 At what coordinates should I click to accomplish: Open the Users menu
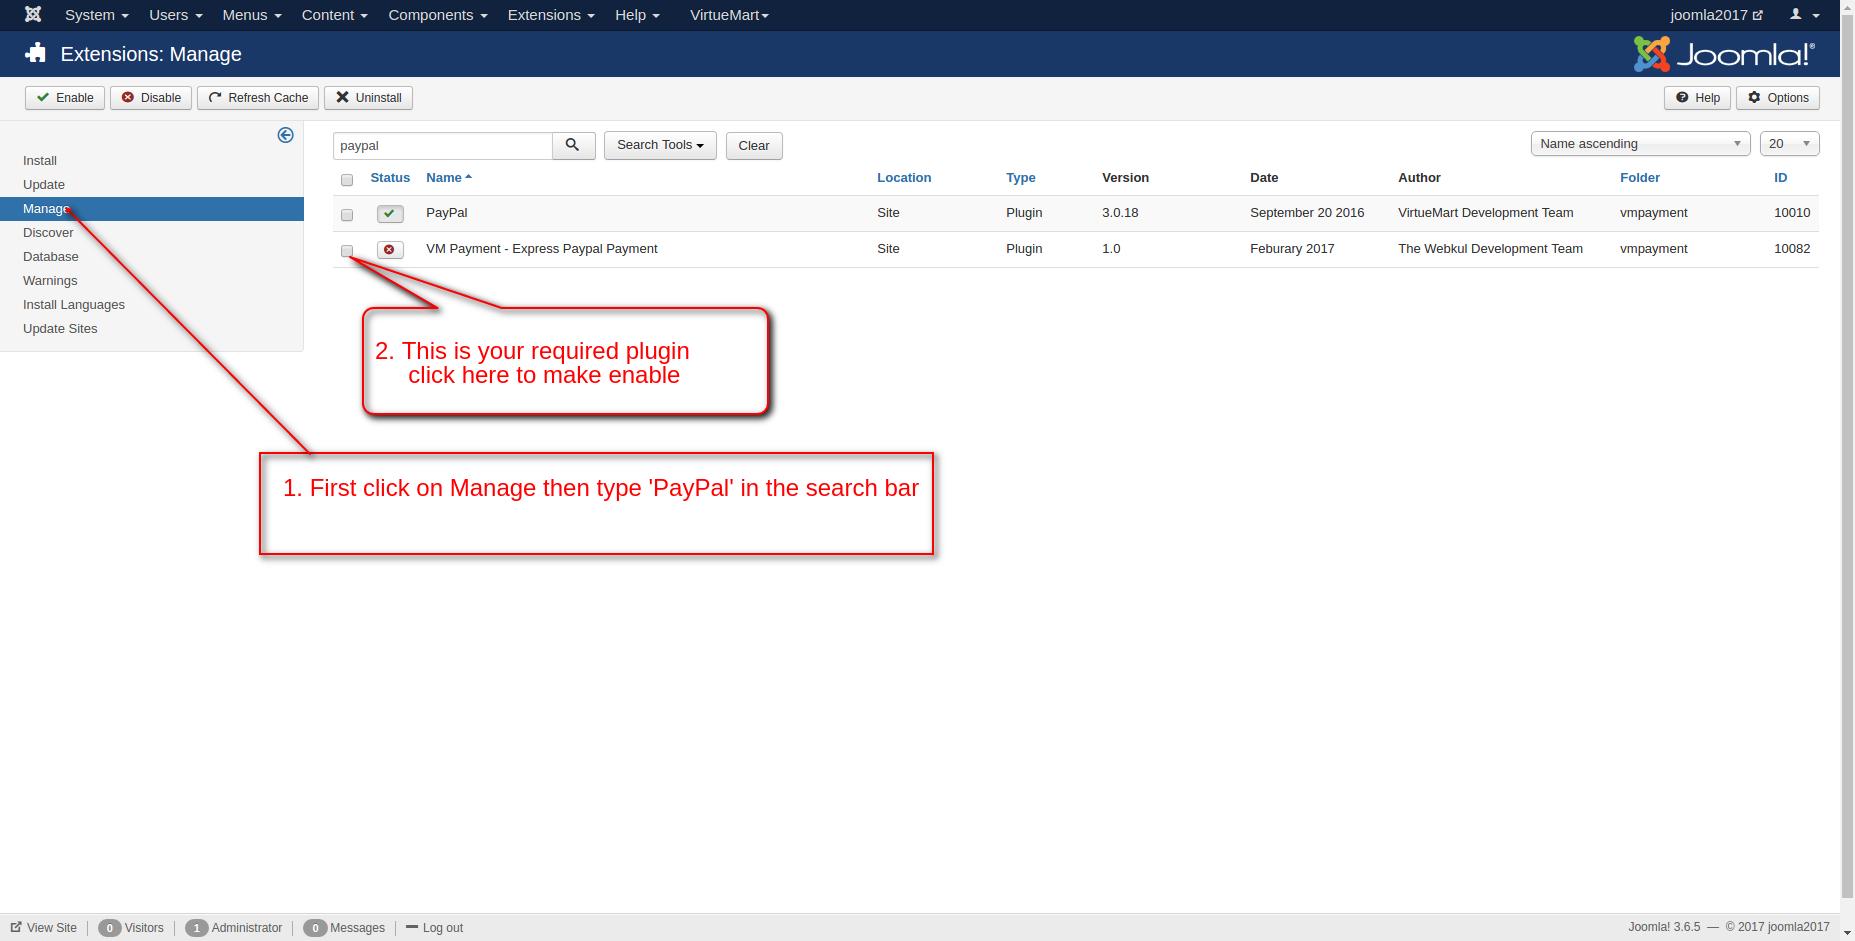[175, 15]
